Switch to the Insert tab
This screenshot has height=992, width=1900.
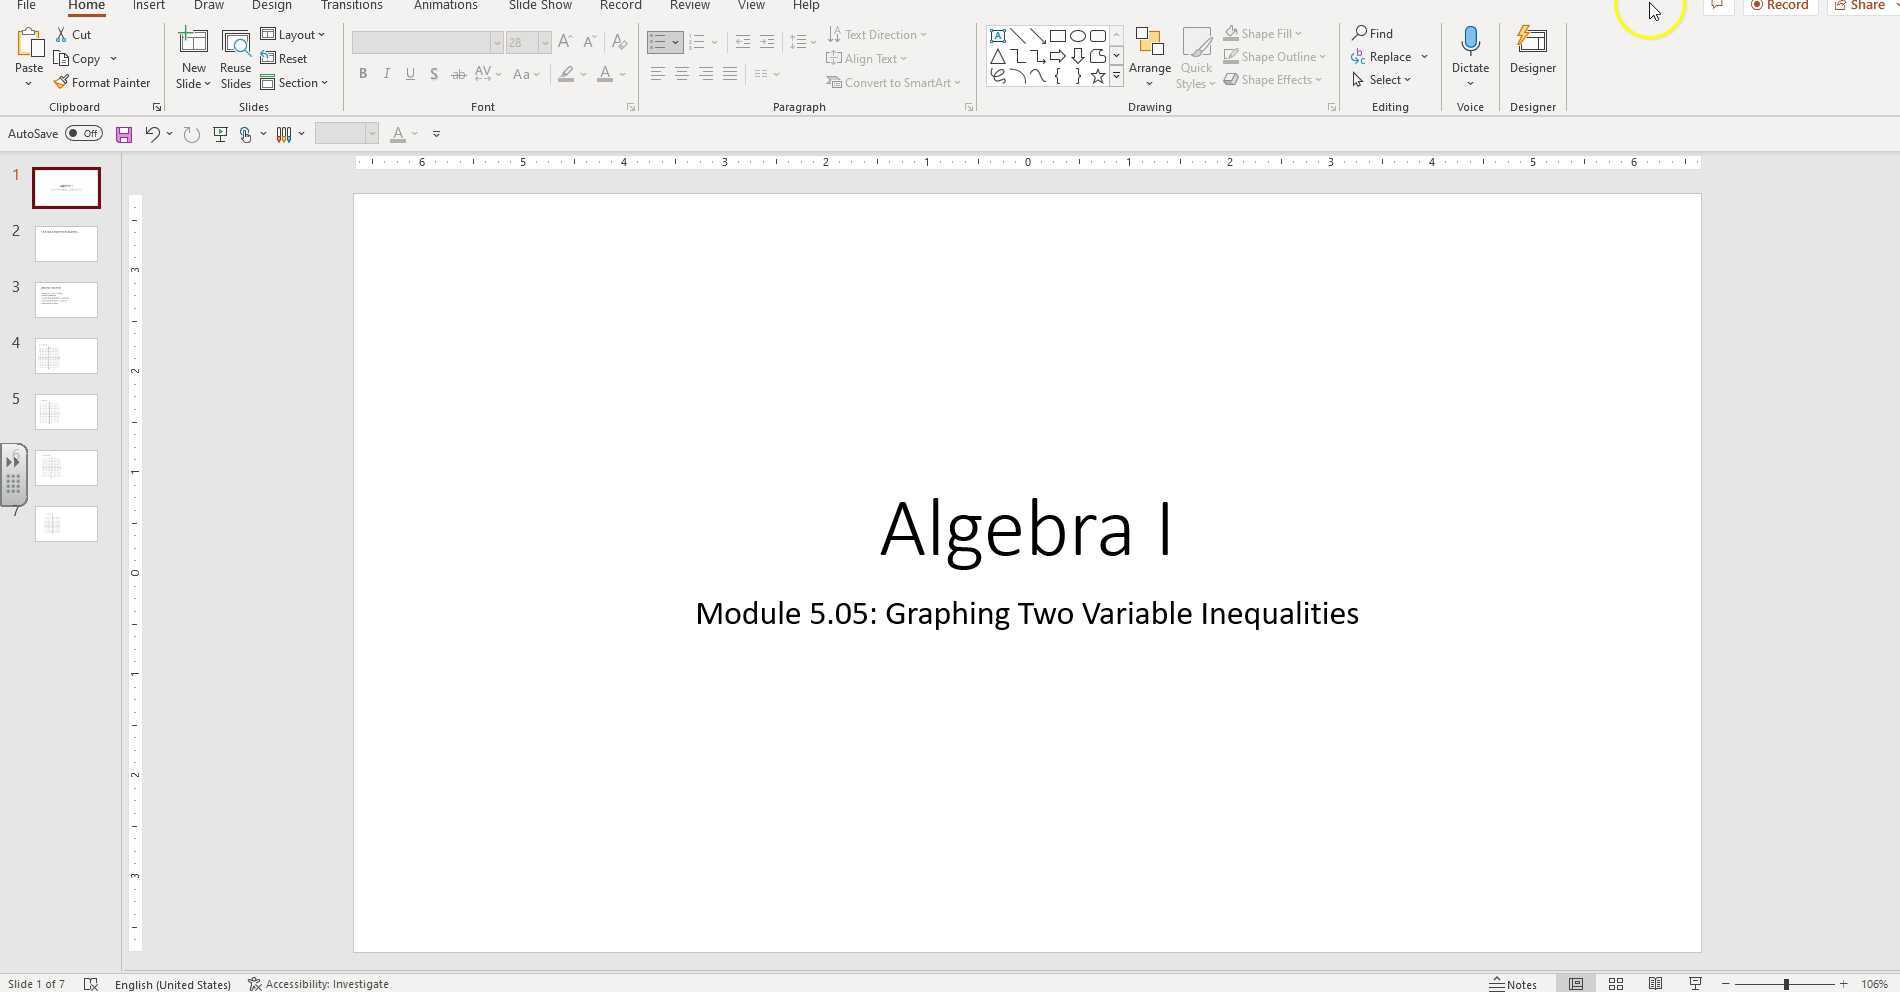coord(149,6)
